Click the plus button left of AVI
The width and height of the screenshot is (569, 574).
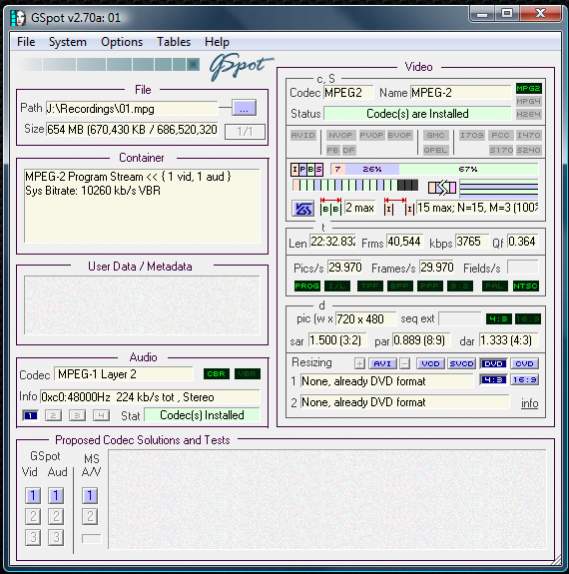(360, 364)
